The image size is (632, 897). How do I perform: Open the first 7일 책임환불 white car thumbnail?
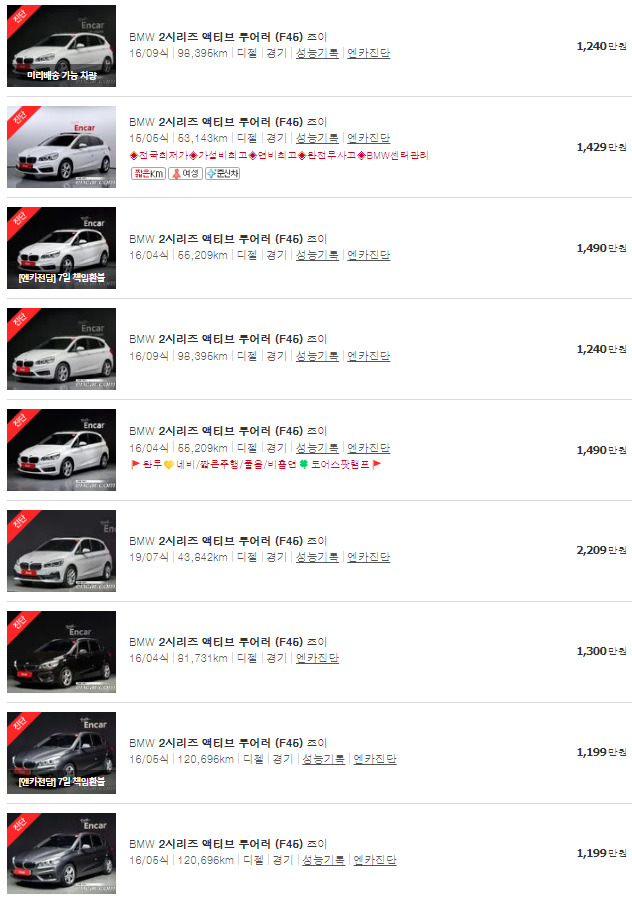[61, 248]
